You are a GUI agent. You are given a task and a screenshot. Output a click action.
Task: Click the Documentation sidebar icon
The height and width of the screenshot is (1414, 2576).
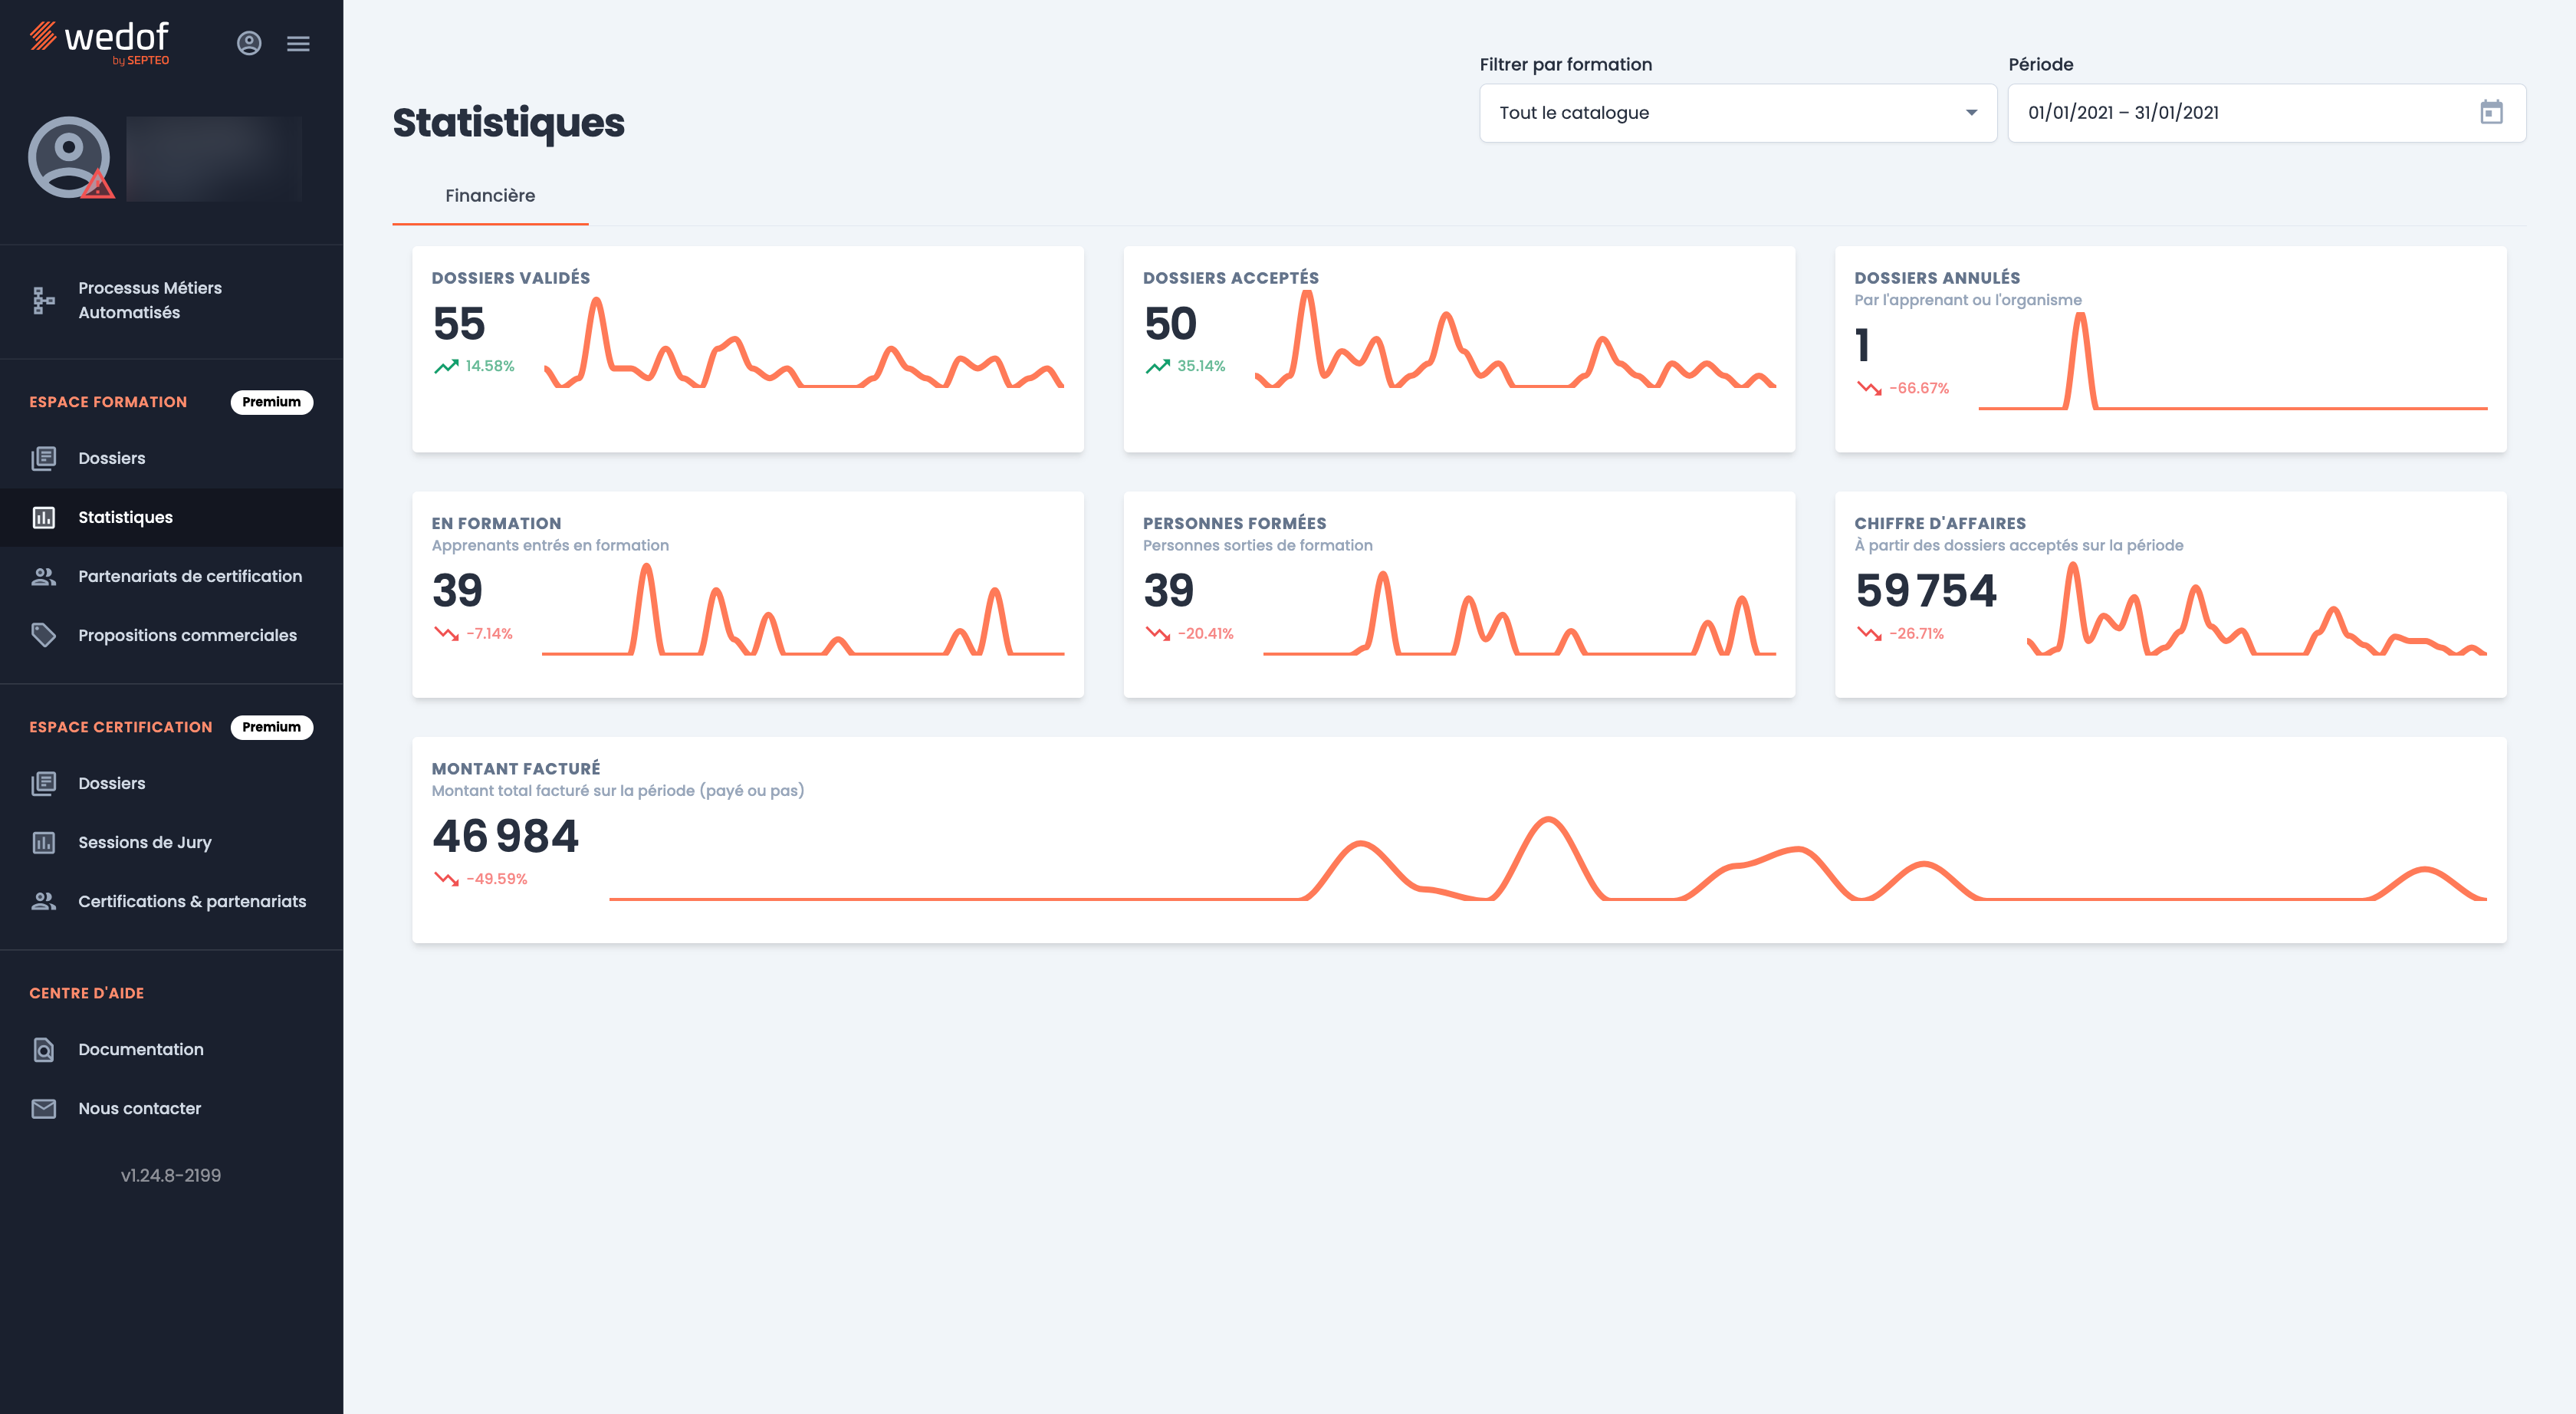tap(43, 1049)
